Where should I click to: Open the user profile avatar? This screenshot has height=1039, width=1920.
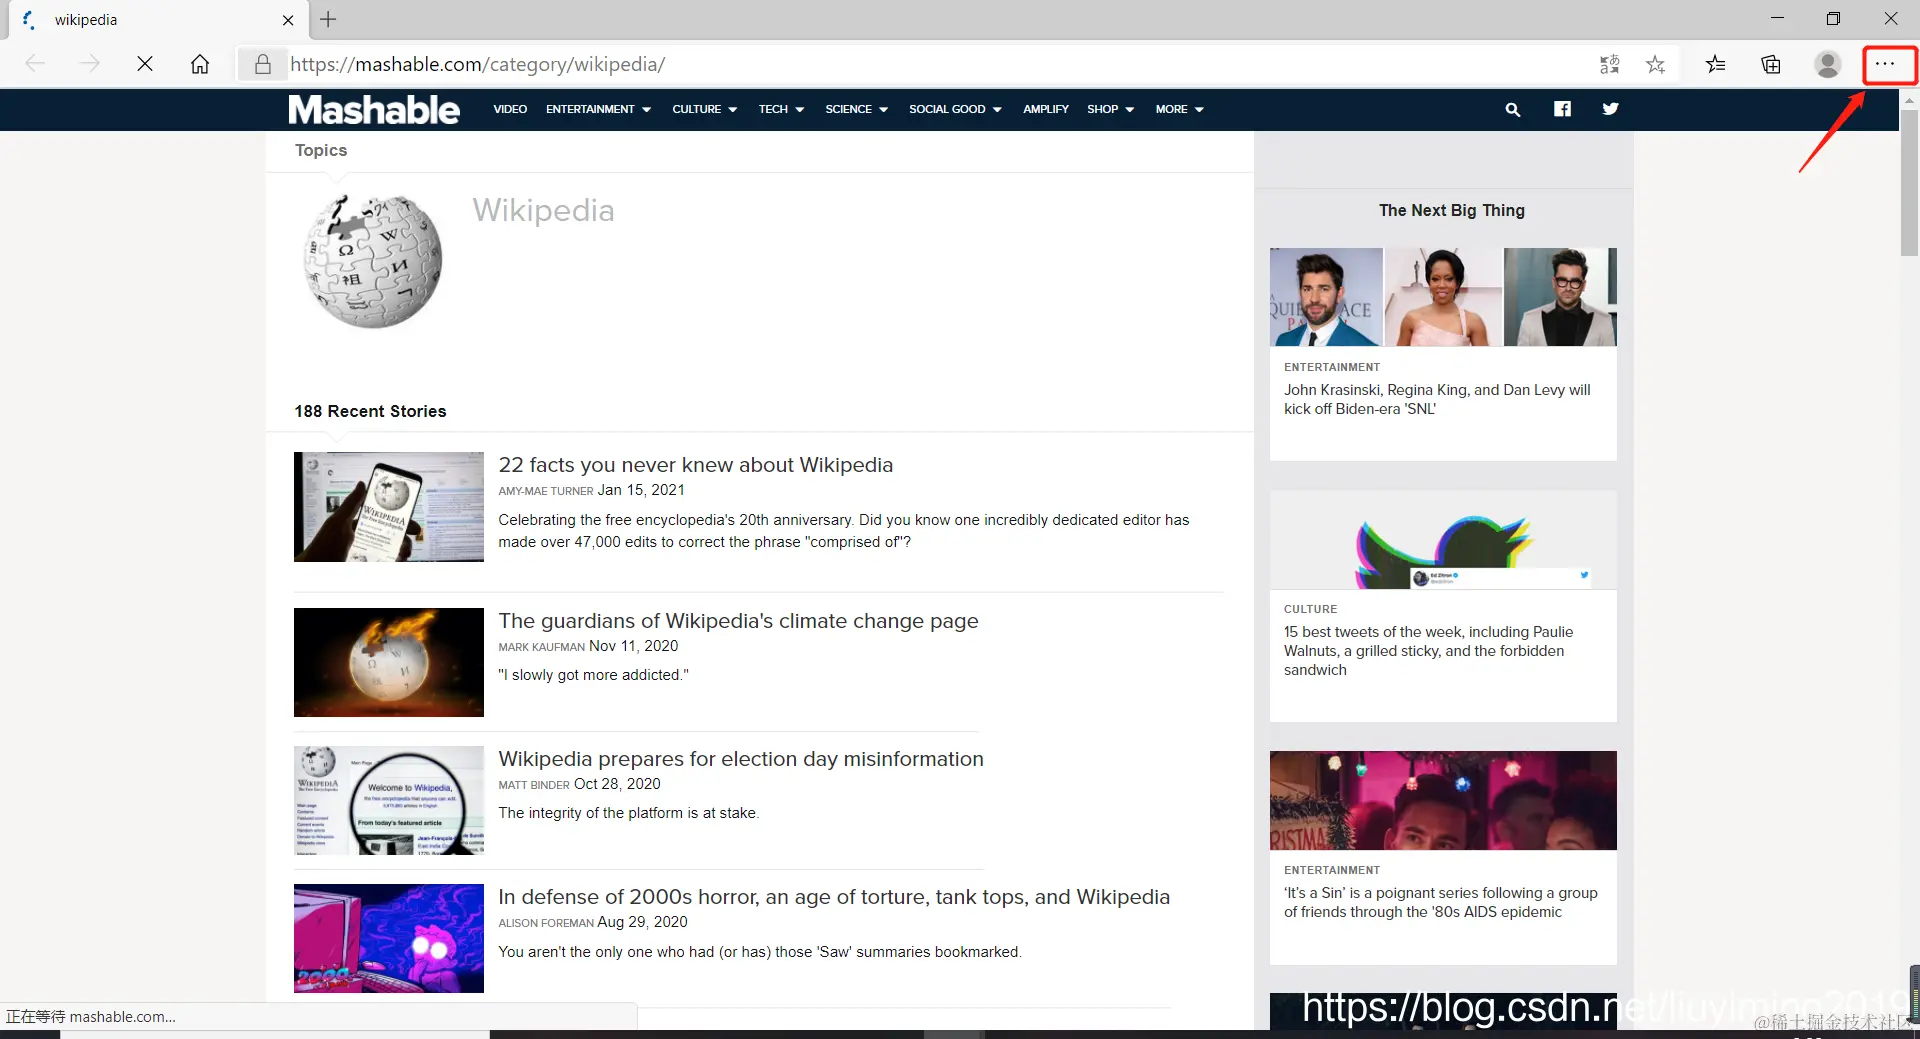coord(1828,65)
